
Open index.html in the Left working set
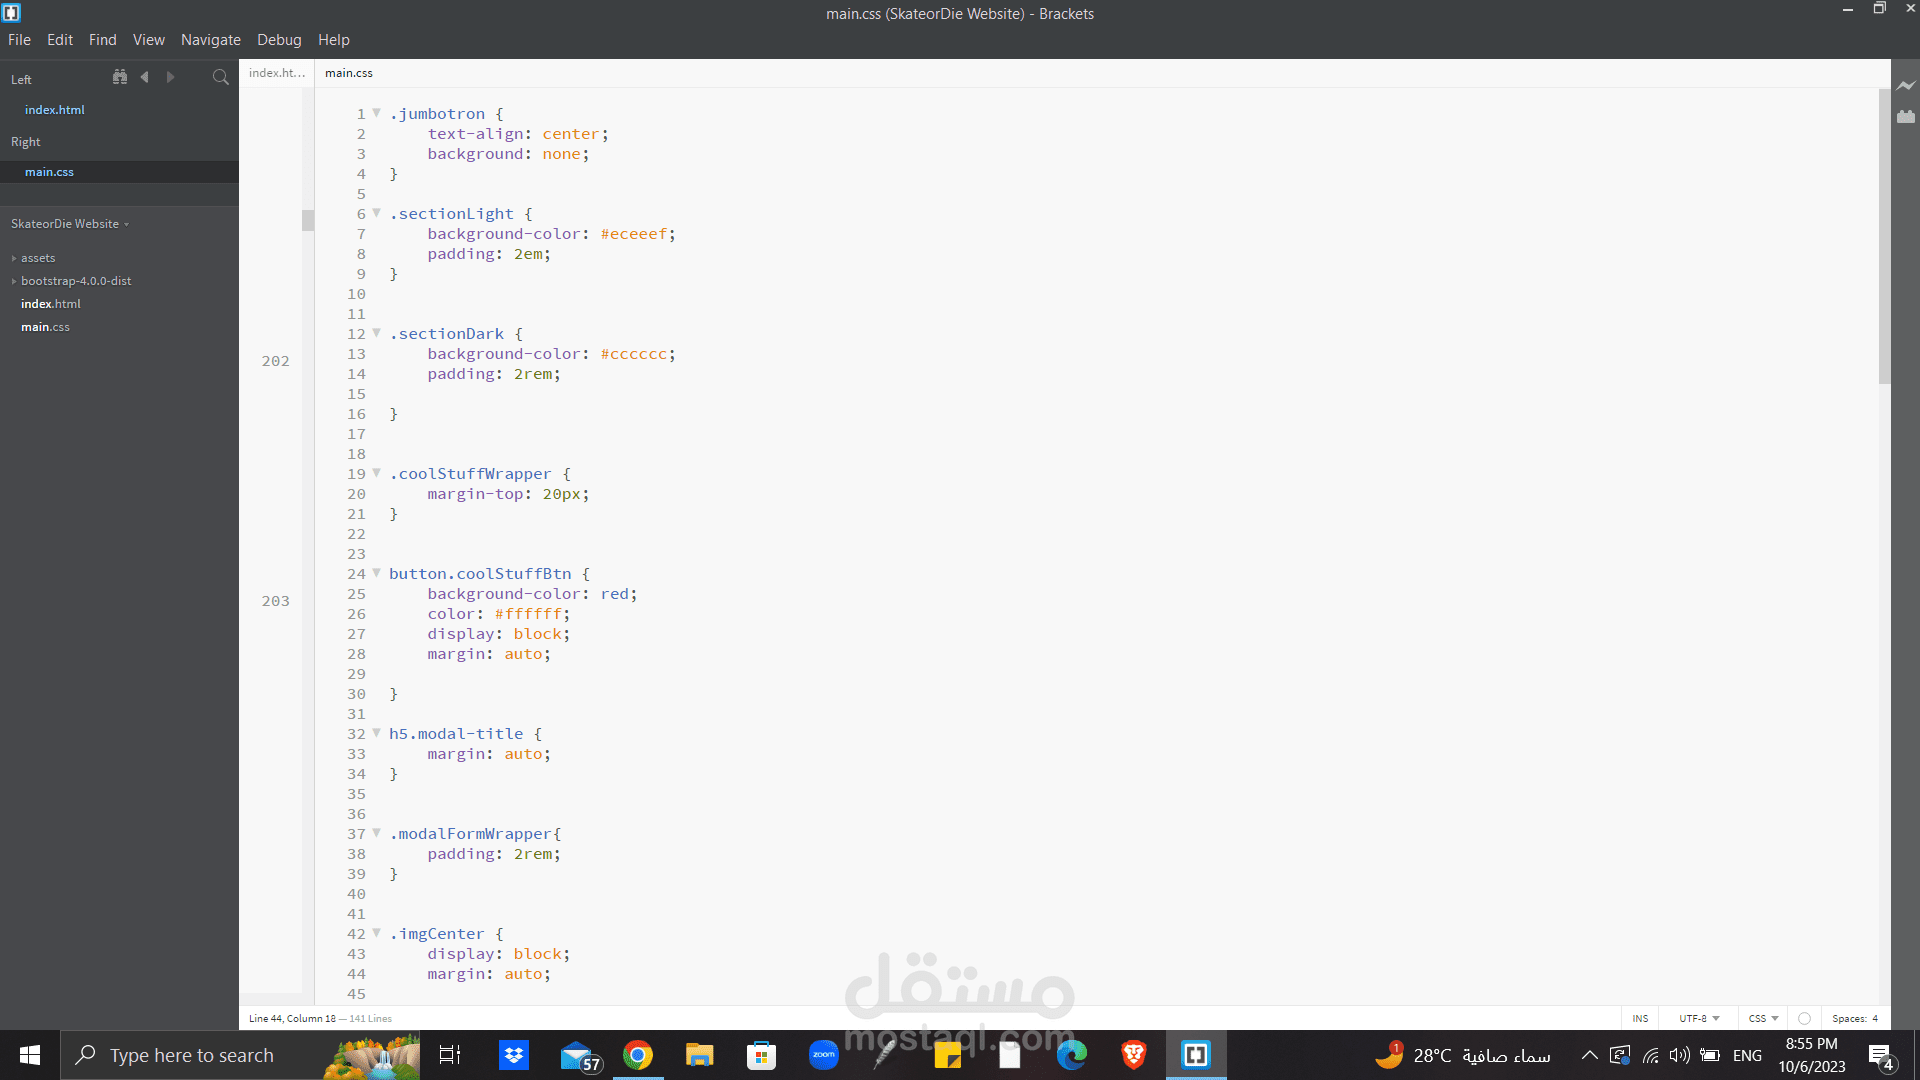pyautogui.click(x=55, y=110)
